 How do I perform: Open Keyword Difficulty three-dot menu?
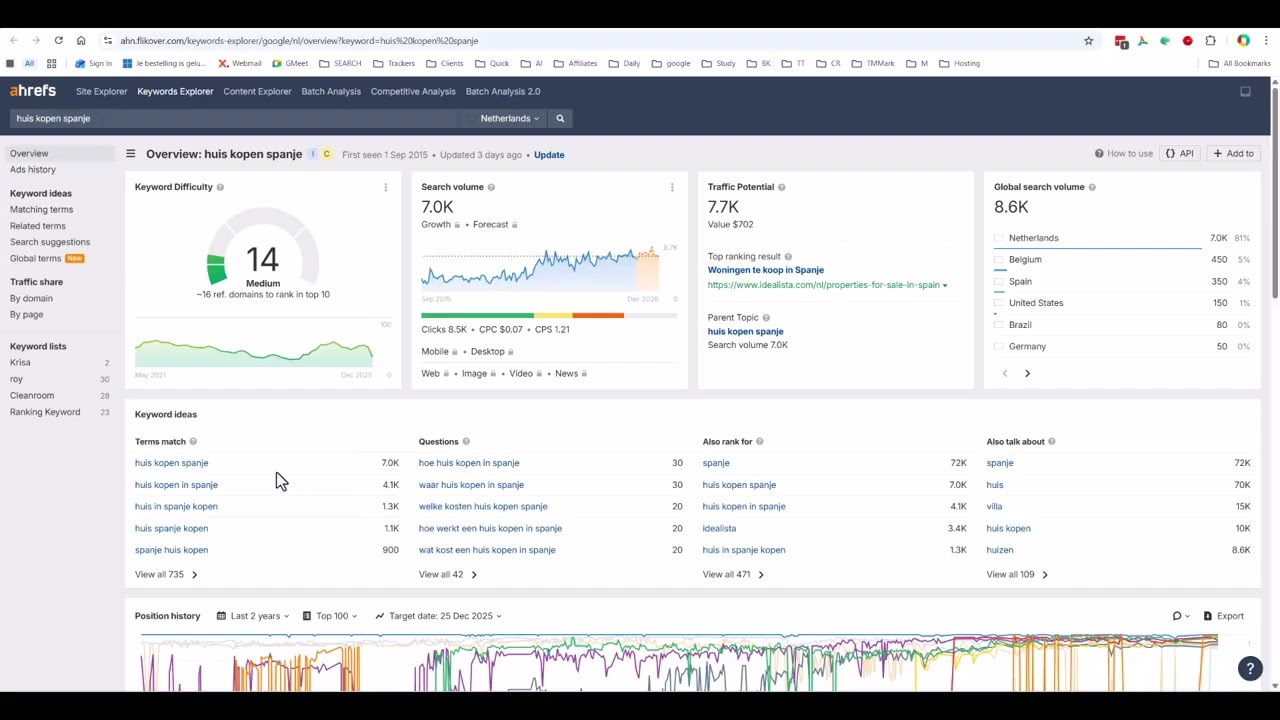[x=385, y=187]
